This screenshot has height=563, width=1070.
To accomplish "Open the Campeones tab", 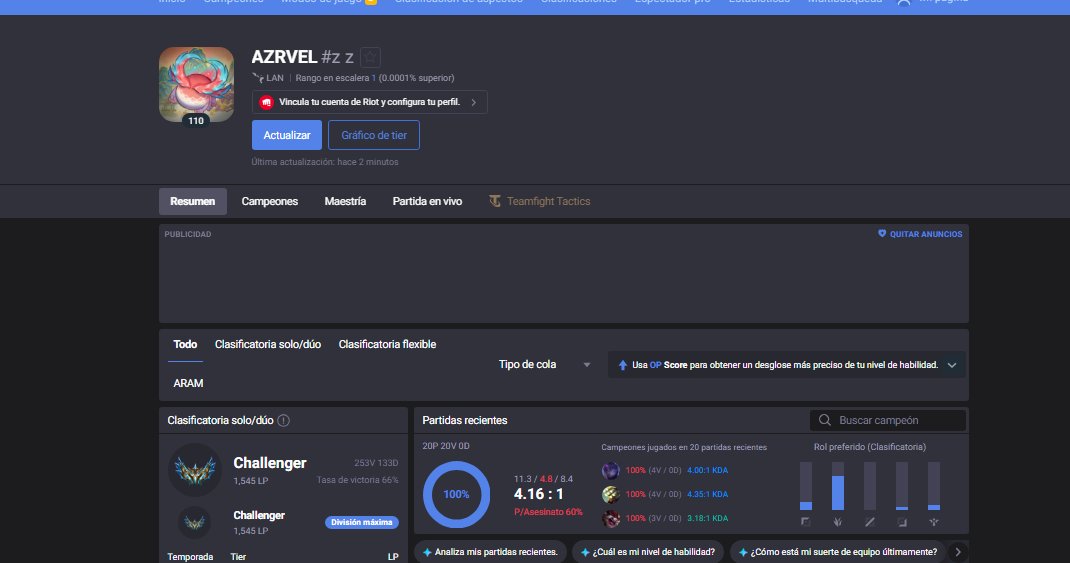I will tap(270, 201).
